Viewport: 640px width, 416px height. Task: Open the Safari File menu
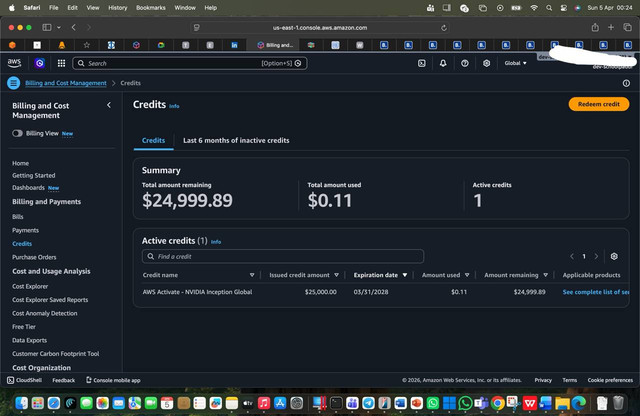53,8
